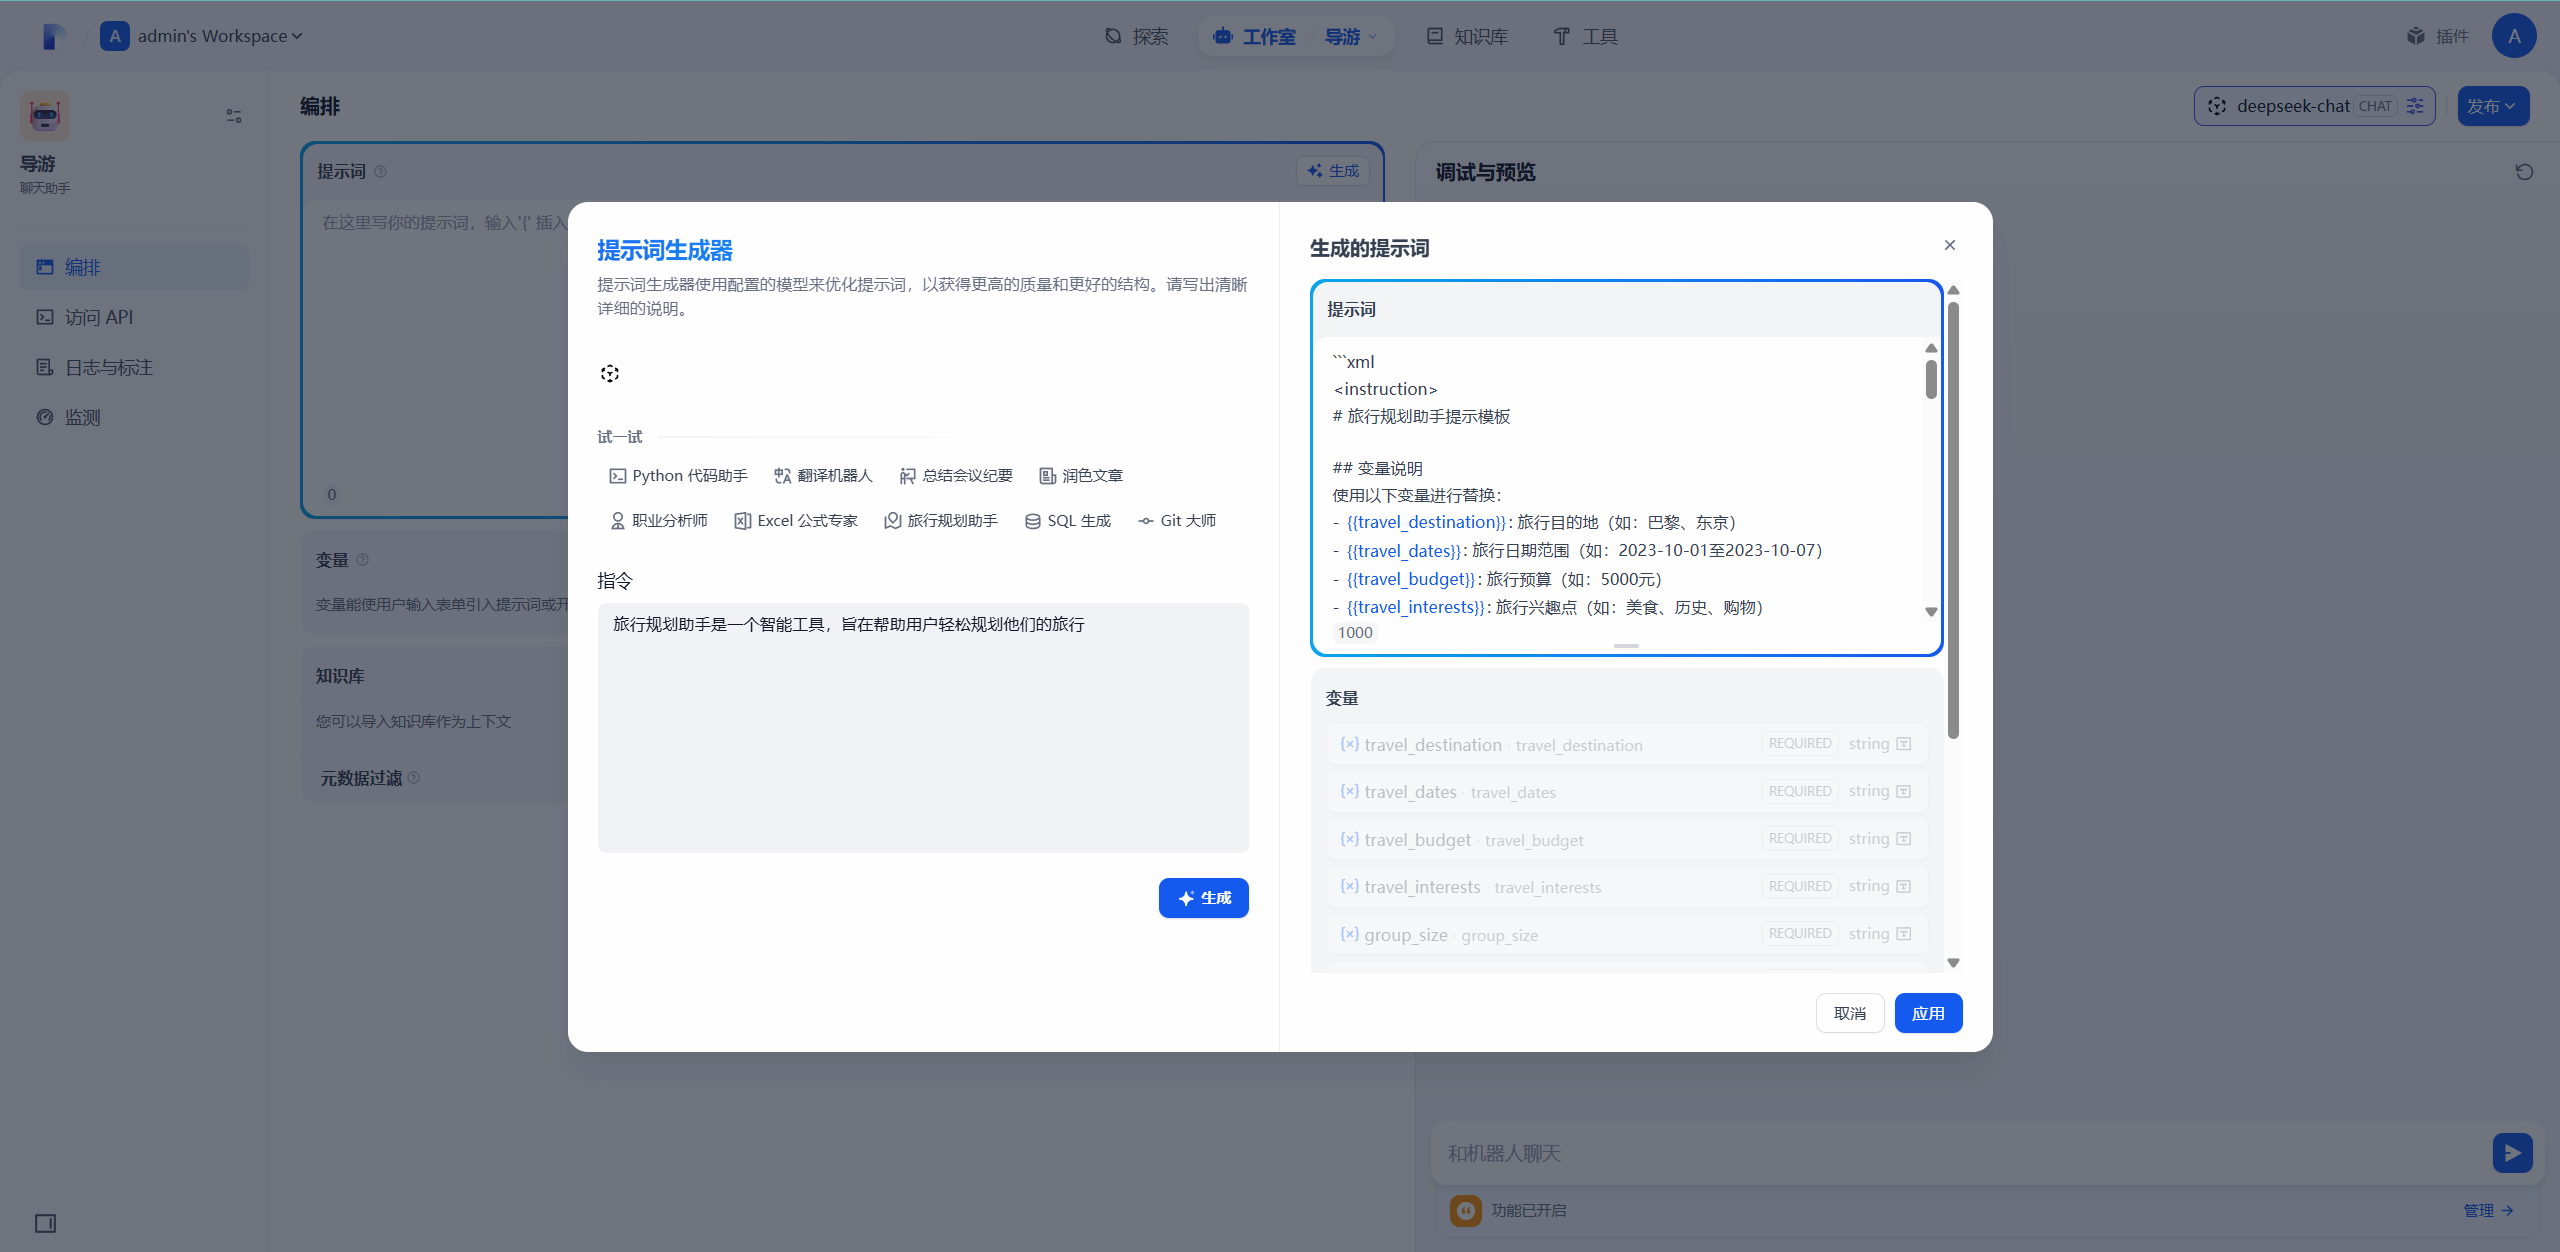2560x1252 pixels.
Task: Switch to the 工具 tools tab
Action: pos(1585,36)
